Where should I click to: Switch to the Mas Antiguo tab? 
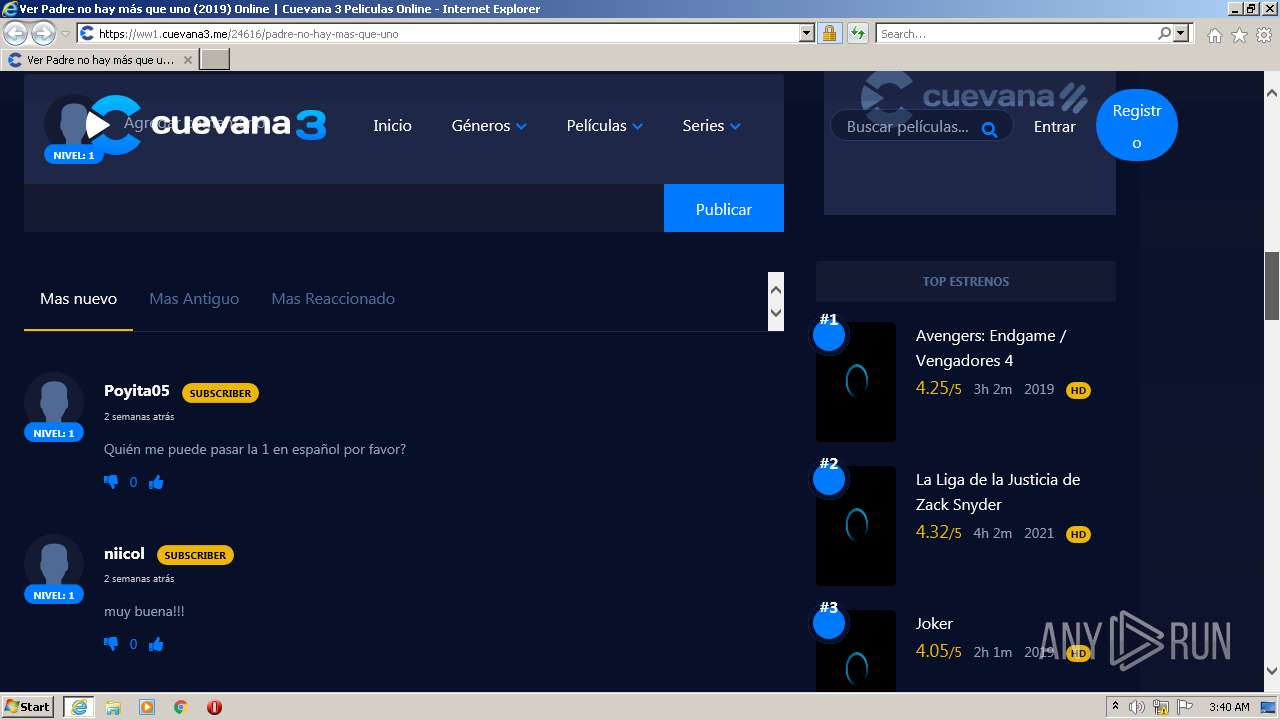(194, 299)
